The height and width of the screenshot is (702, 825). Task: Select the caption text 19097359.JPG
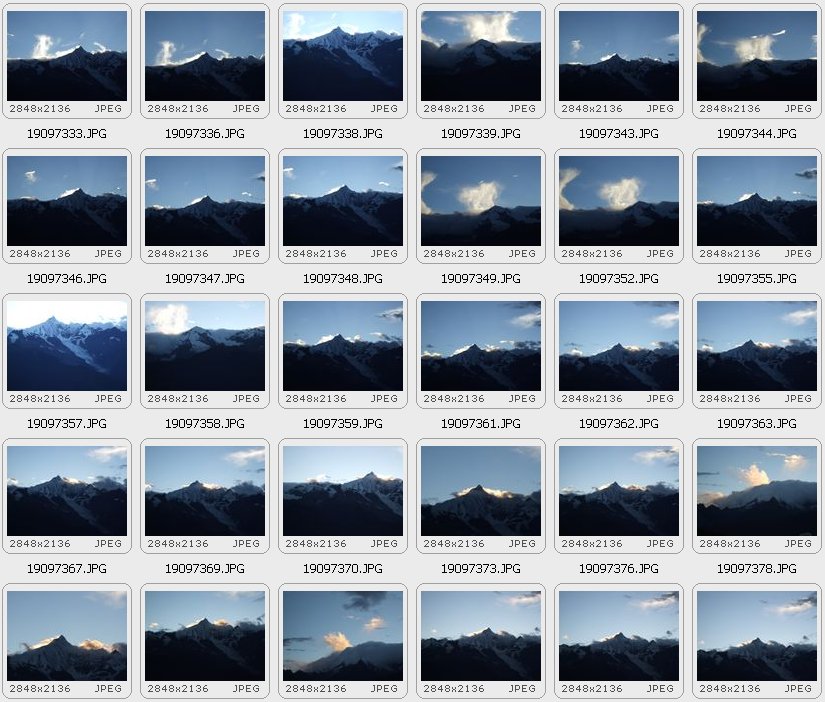(x=343, y=424)
